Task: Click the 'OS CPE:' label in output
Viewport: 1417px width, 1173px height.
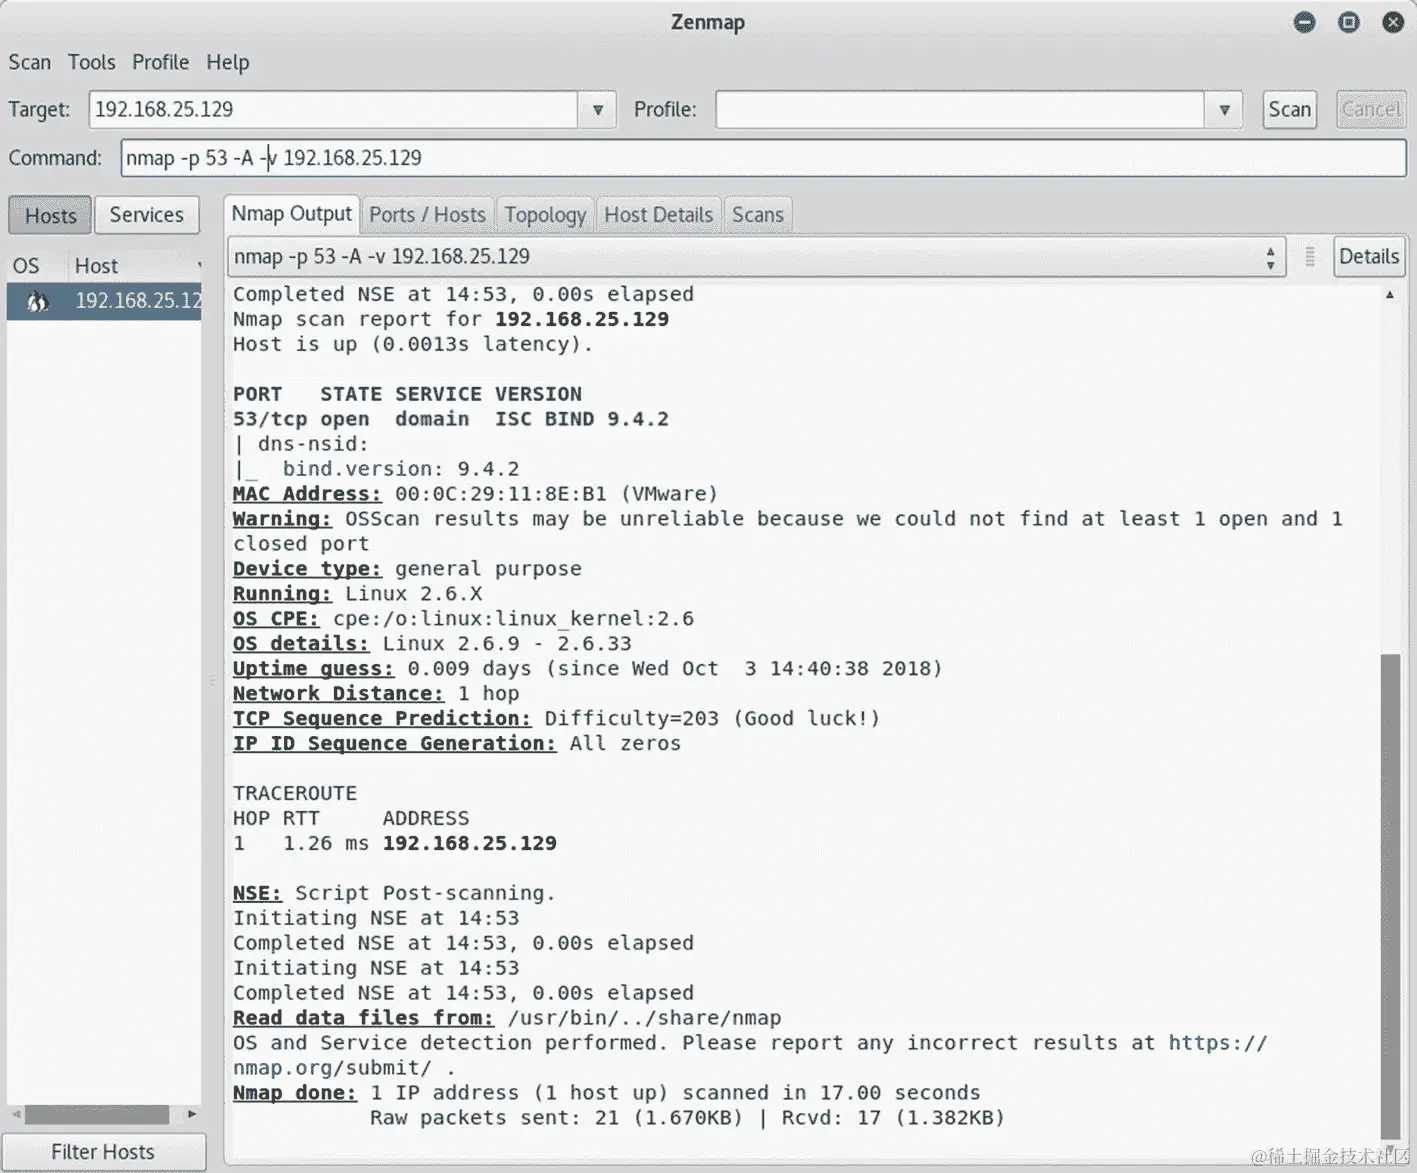Action: (x=276, y=619)
